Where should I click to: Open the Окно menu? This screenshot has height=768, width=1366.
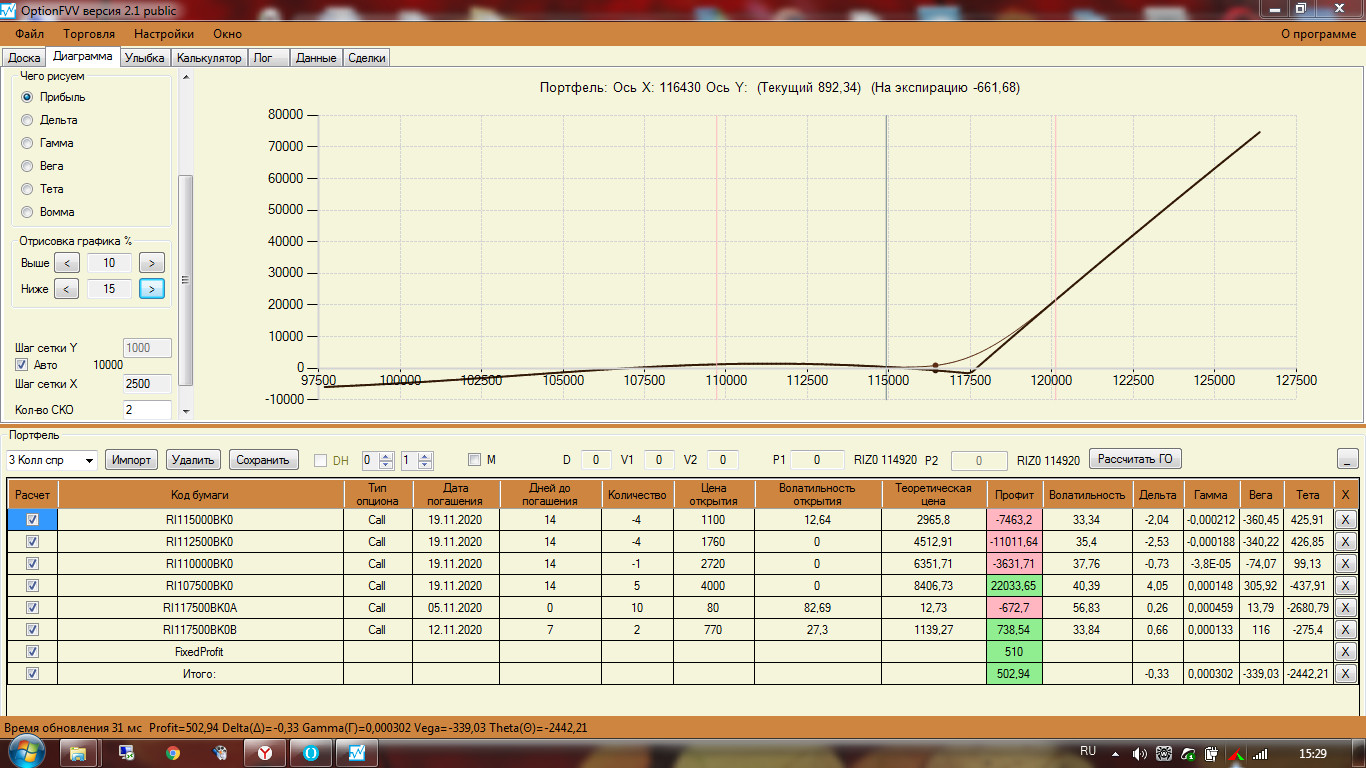coord(227,34)
